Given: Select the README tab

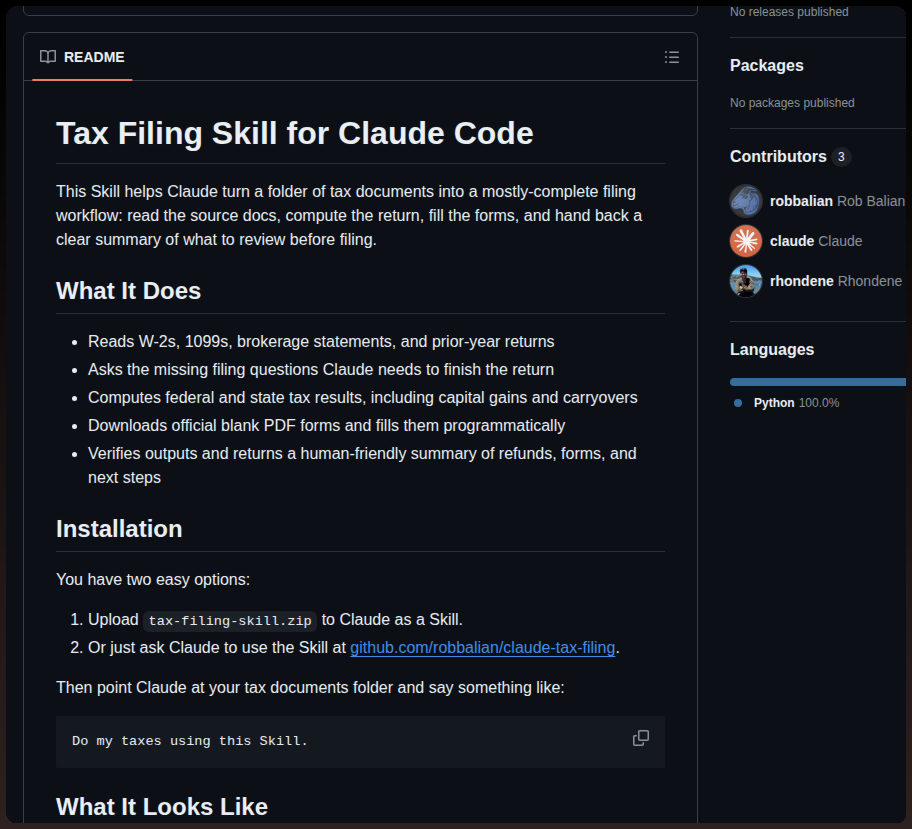Looking at the screenshot, I should click(x=82, y=57).
